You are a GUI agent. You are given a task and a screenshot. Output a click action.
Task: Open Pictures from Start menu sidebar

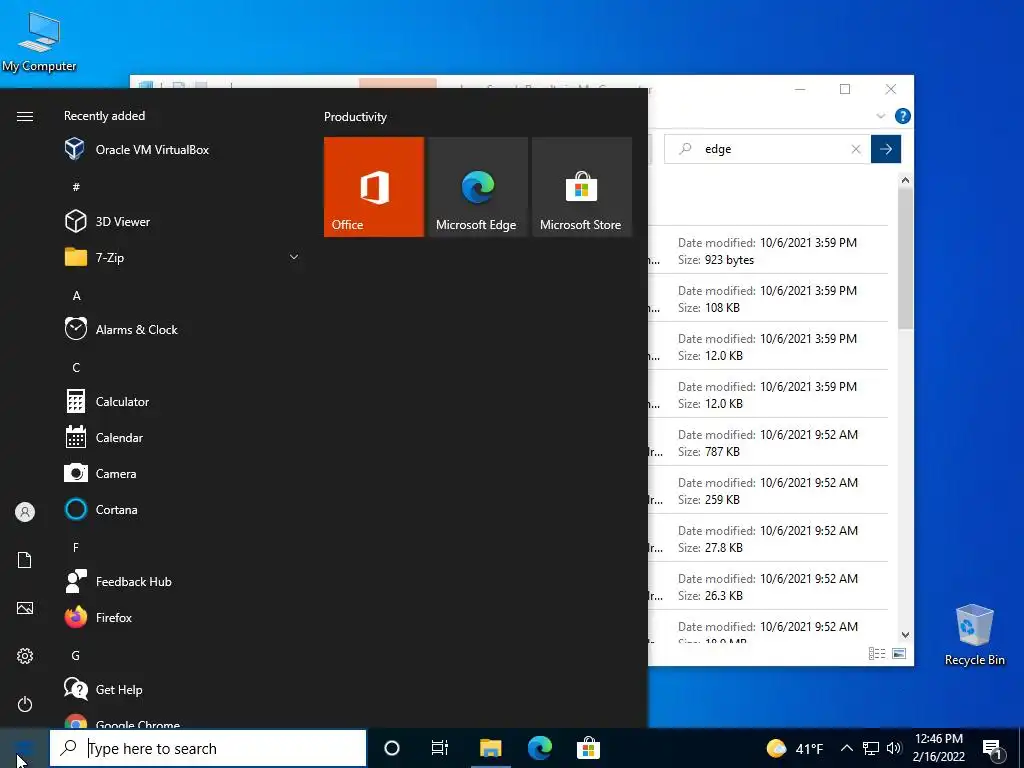pos(25,608)
